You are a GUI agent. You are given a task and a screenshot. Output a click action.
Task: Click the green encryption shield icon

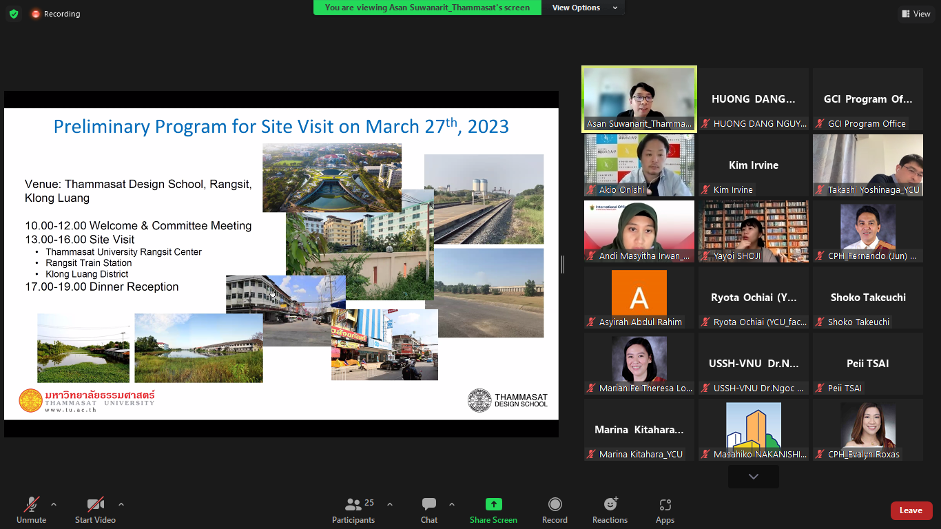pyautogui.click(x=14, y=14)
